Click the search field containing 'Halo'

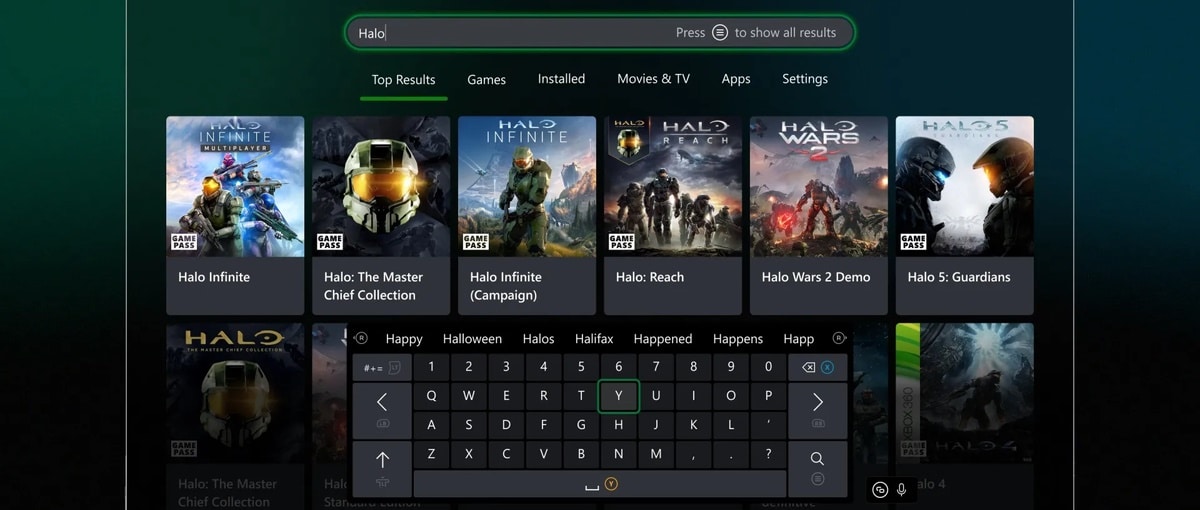[600, 32]
